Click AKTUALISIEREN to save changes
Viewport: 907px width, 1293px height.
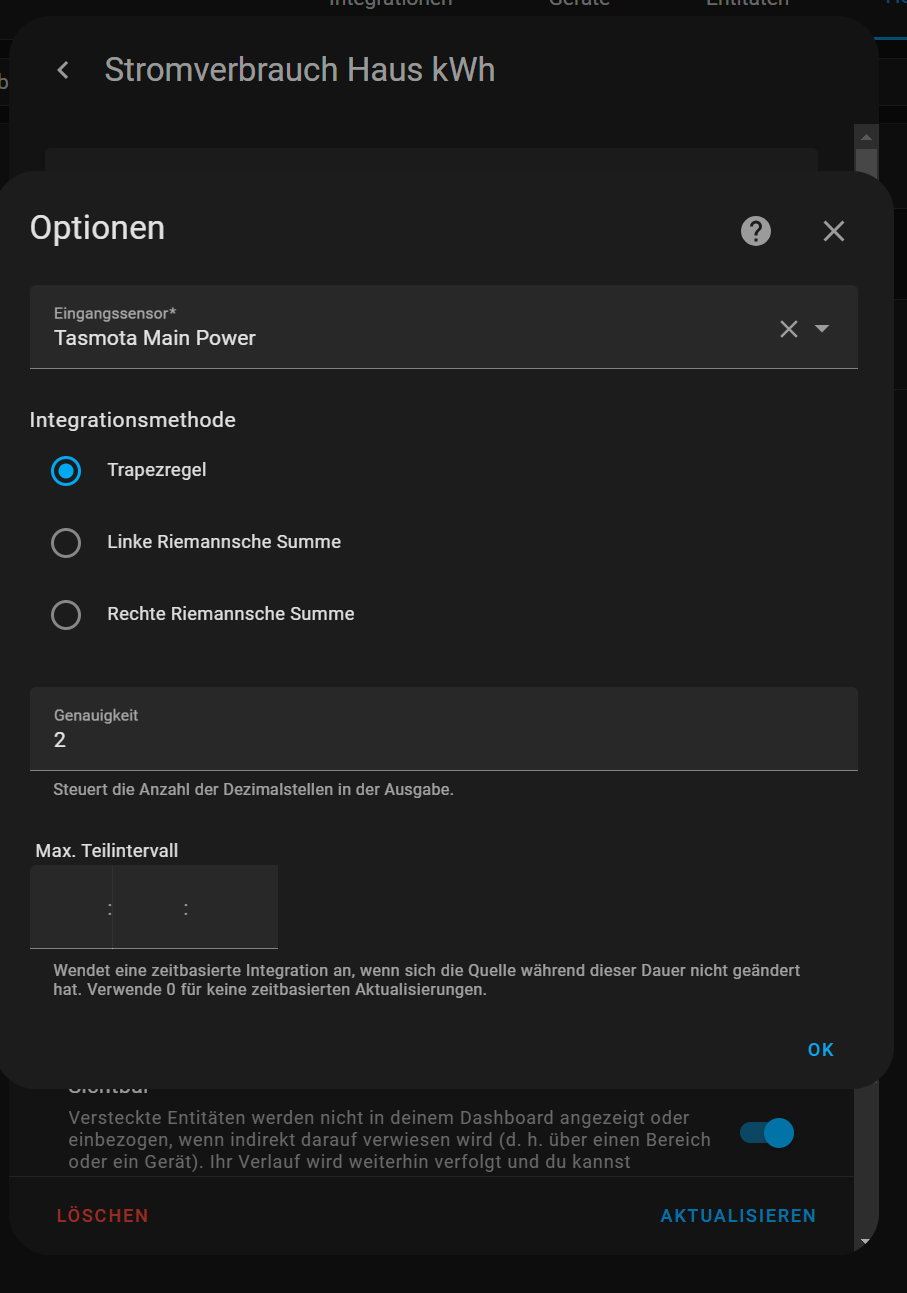coord(738,1216)
